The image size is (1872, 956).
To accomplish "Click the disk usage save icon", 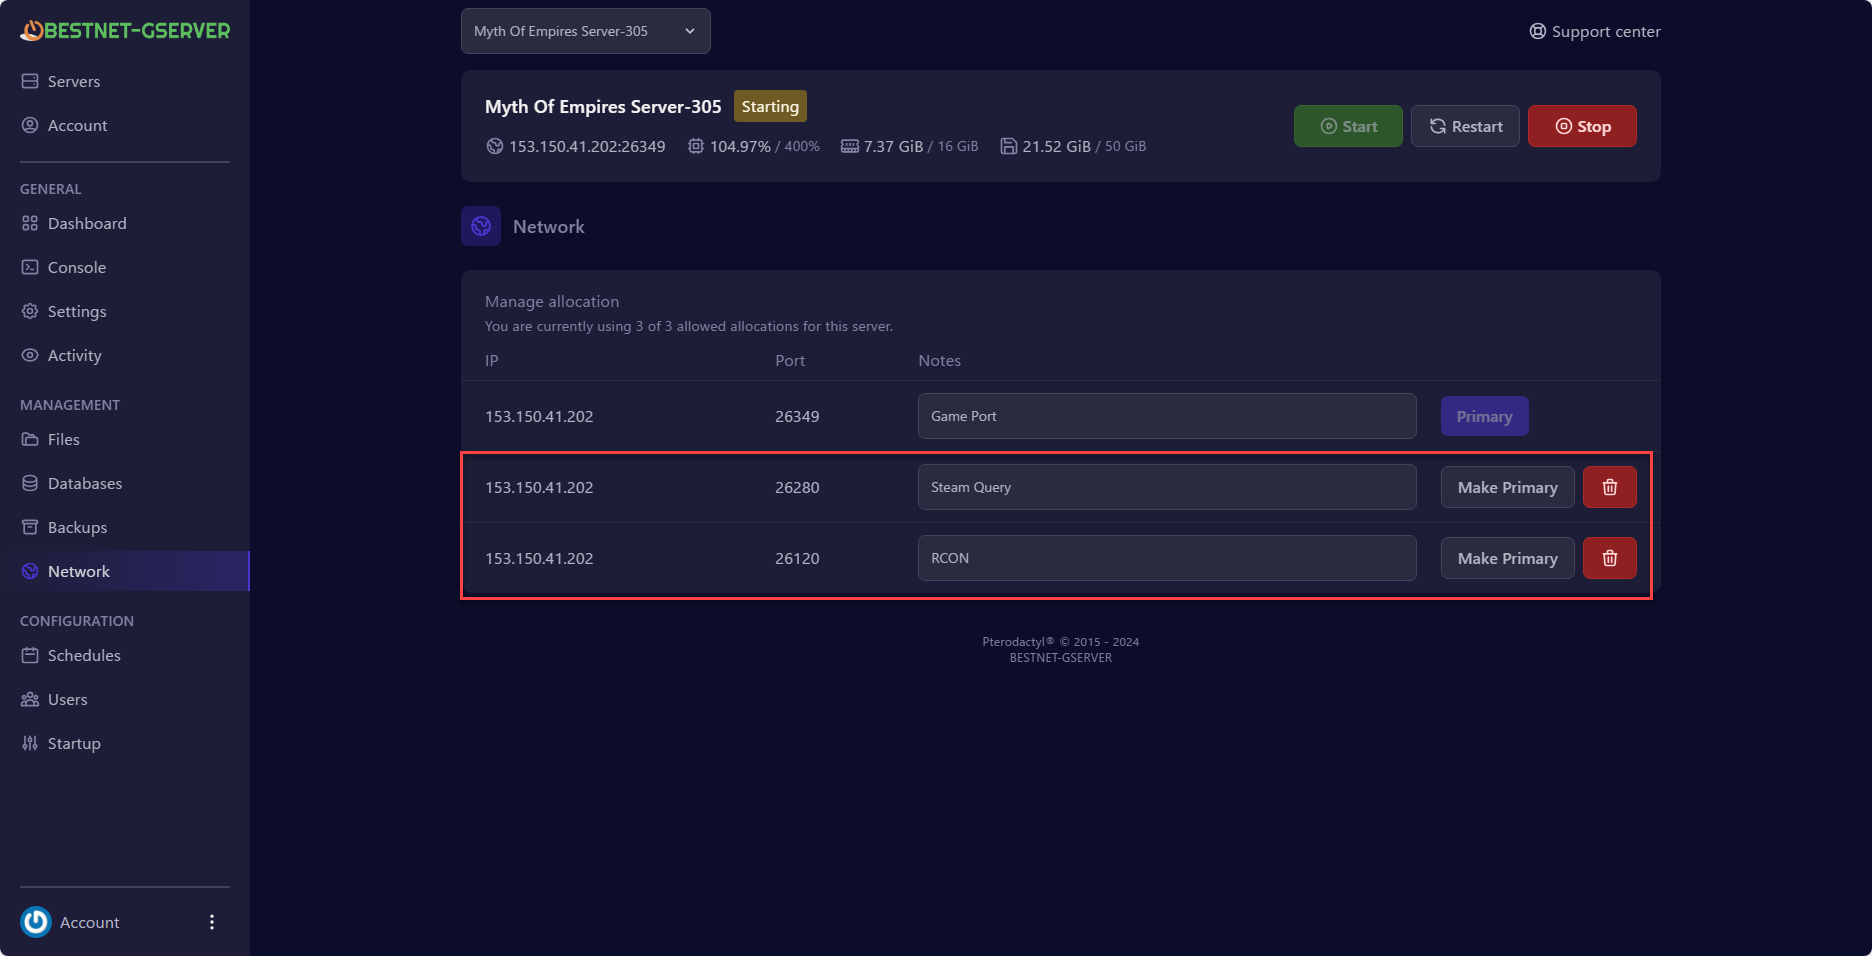I will coord(1009,146).
